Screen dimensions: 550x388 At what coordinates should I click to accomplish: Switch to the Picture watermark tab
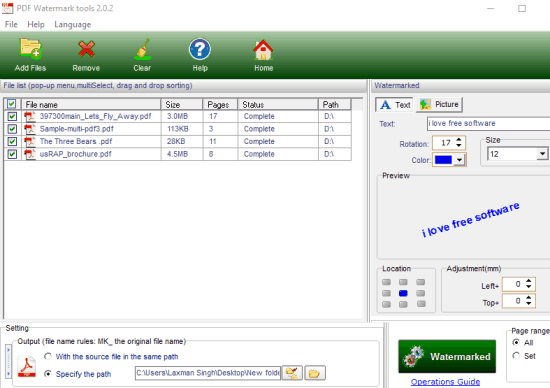pos(439,105)
